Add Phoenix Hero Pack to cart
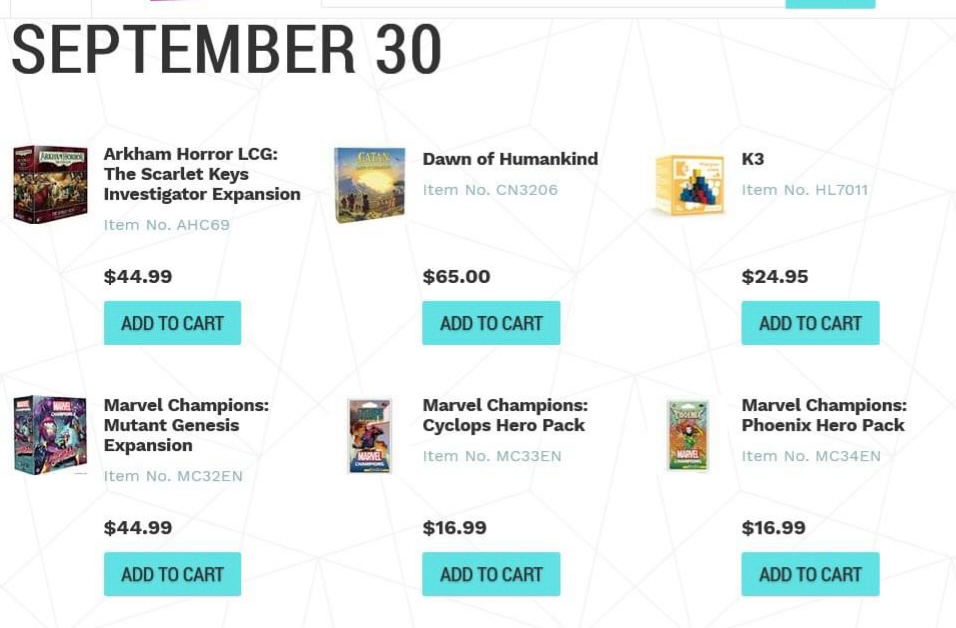The width and height of the screenshot is (956, 628). pos(810,574)
